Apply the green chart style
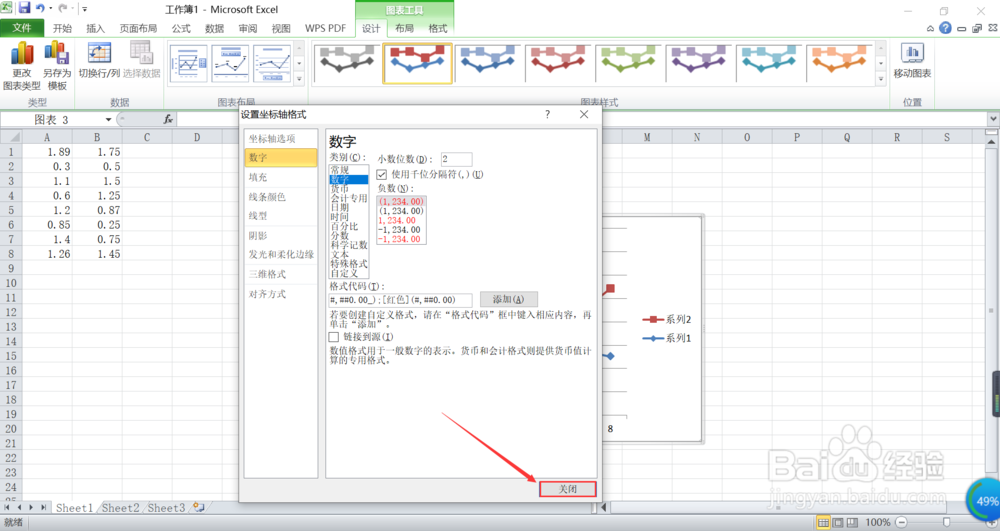 coord(628,63)
